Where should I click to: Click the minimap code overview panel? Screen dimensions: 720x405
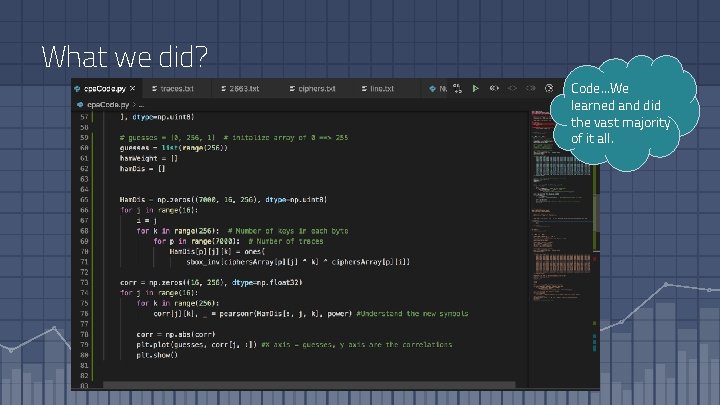pos(561,207)
